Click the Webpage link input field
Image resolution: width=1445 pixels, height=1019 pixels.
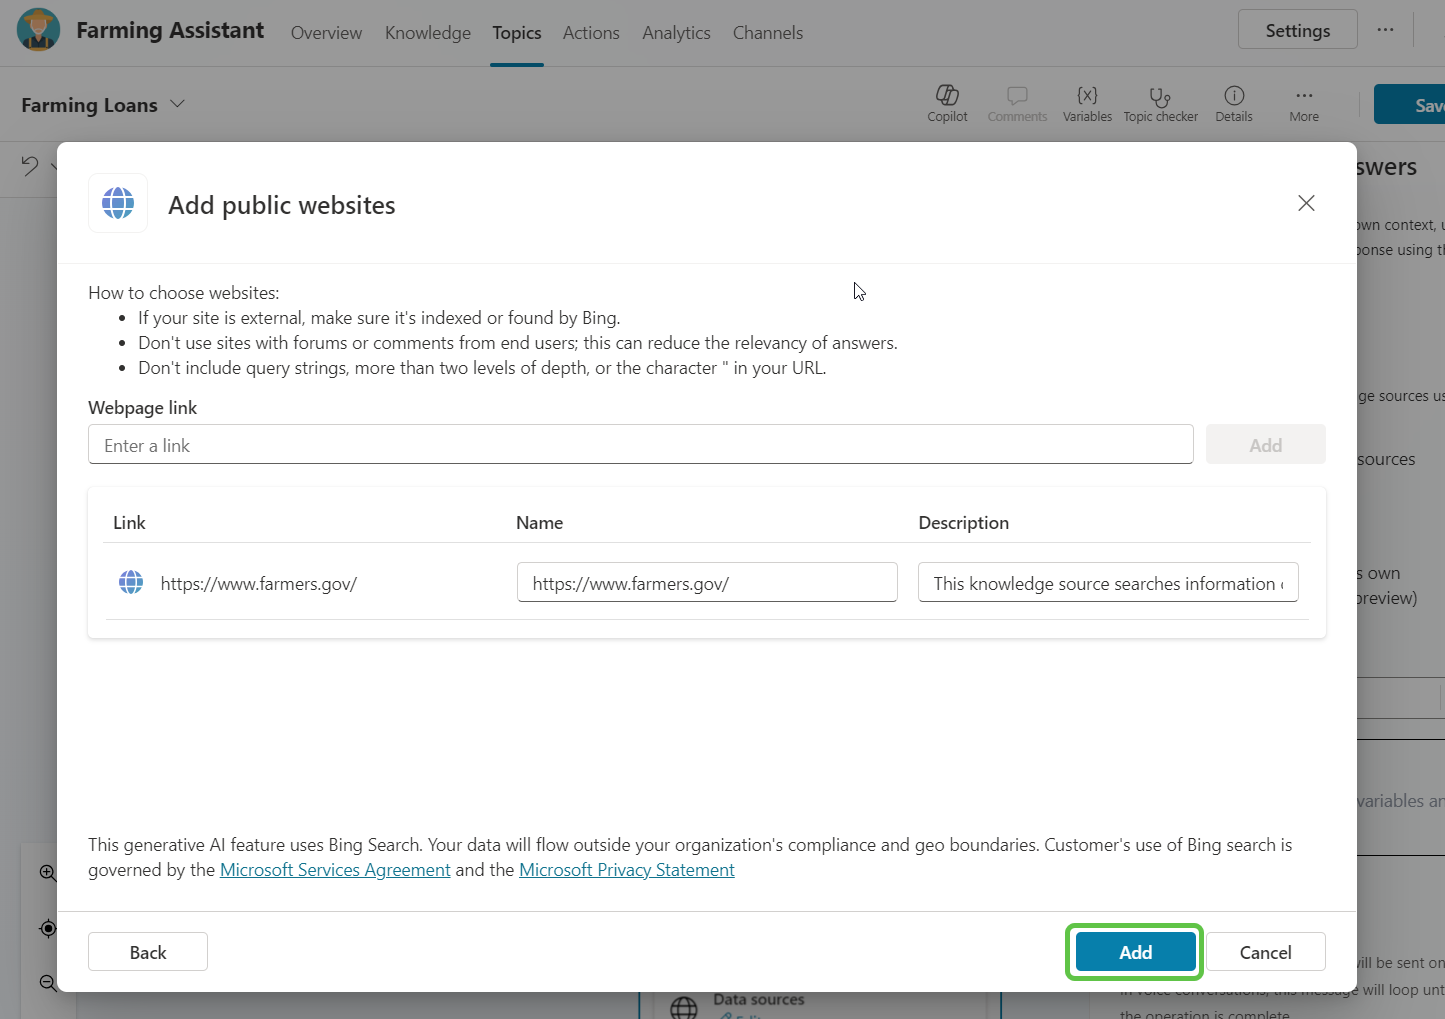[x=640, y=445]
